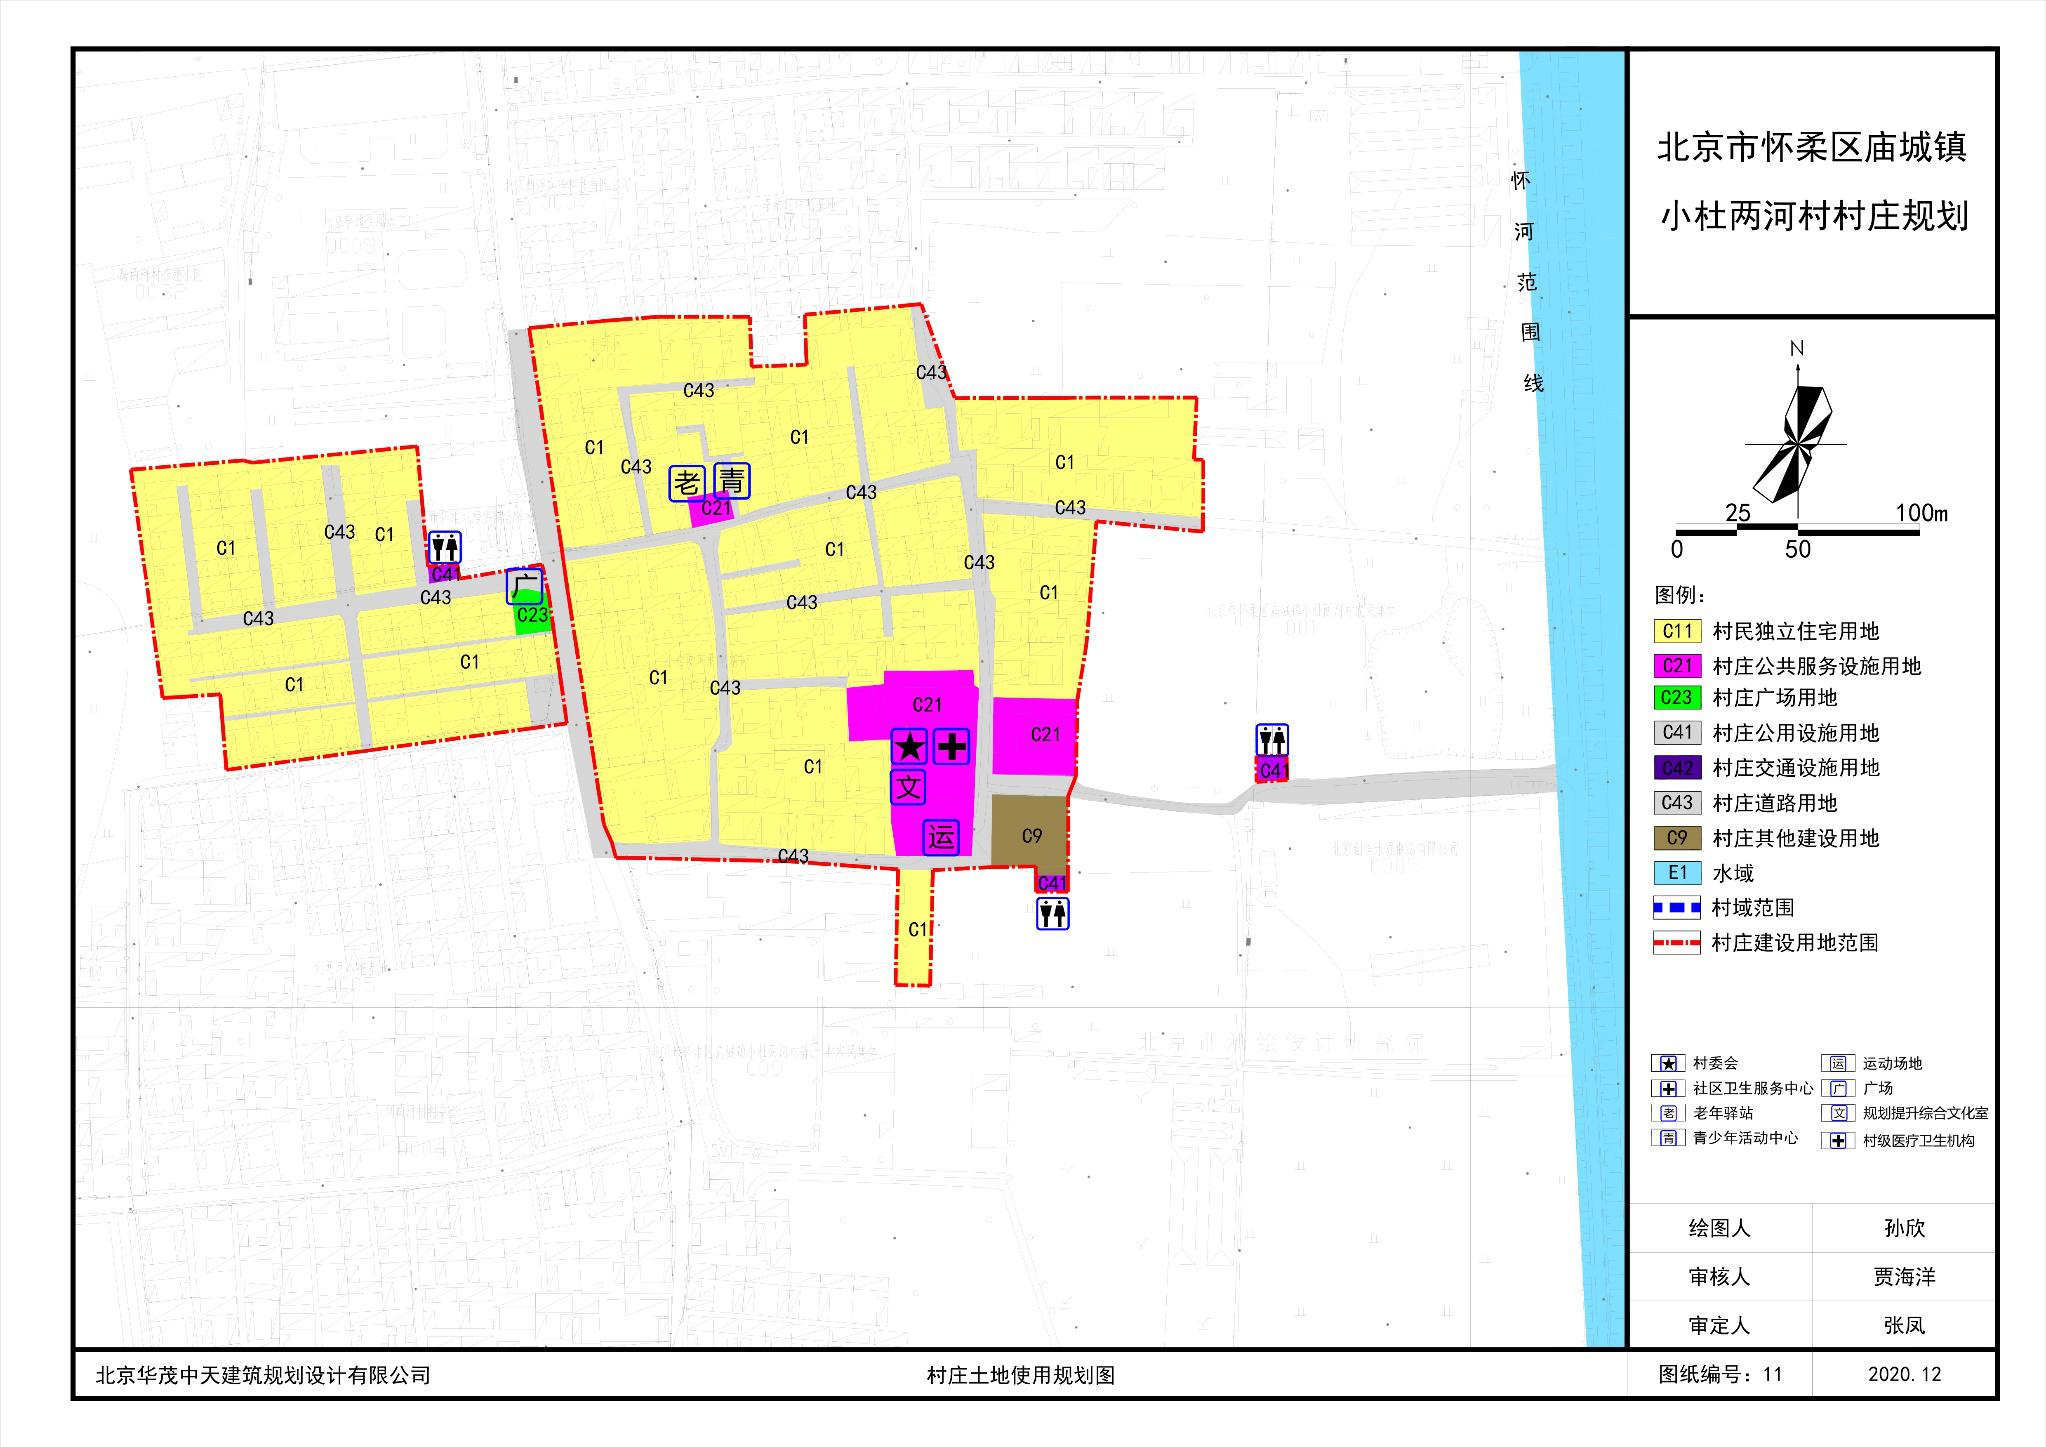2046x1447 pixels.
Task: Click the cyan E1 water legend swatch
Action: pyautogui.click(x=1677, y=873)
